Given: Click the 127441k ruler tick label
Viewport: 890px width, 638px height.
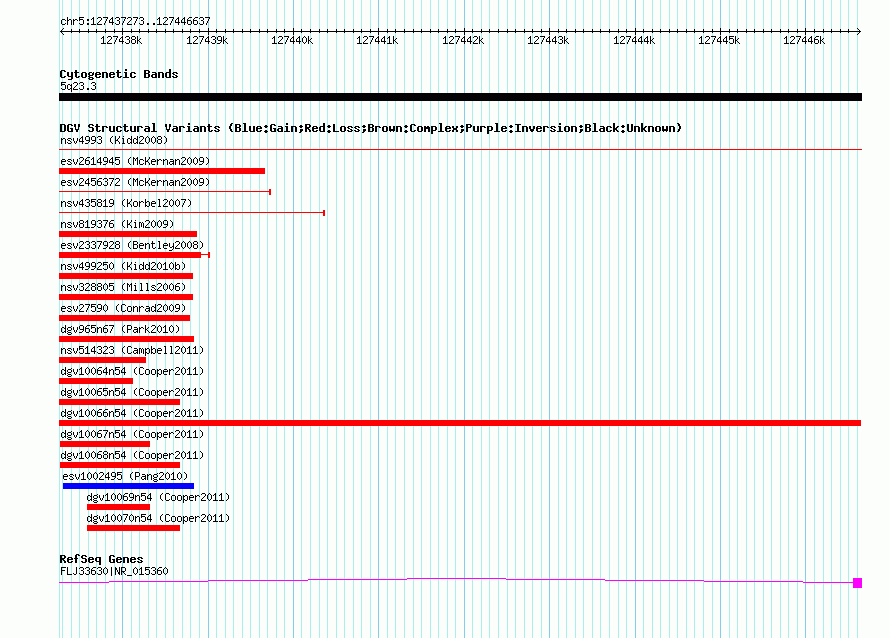Looking at the screenshot, I should pyautogui.click(x=377, y=40).
